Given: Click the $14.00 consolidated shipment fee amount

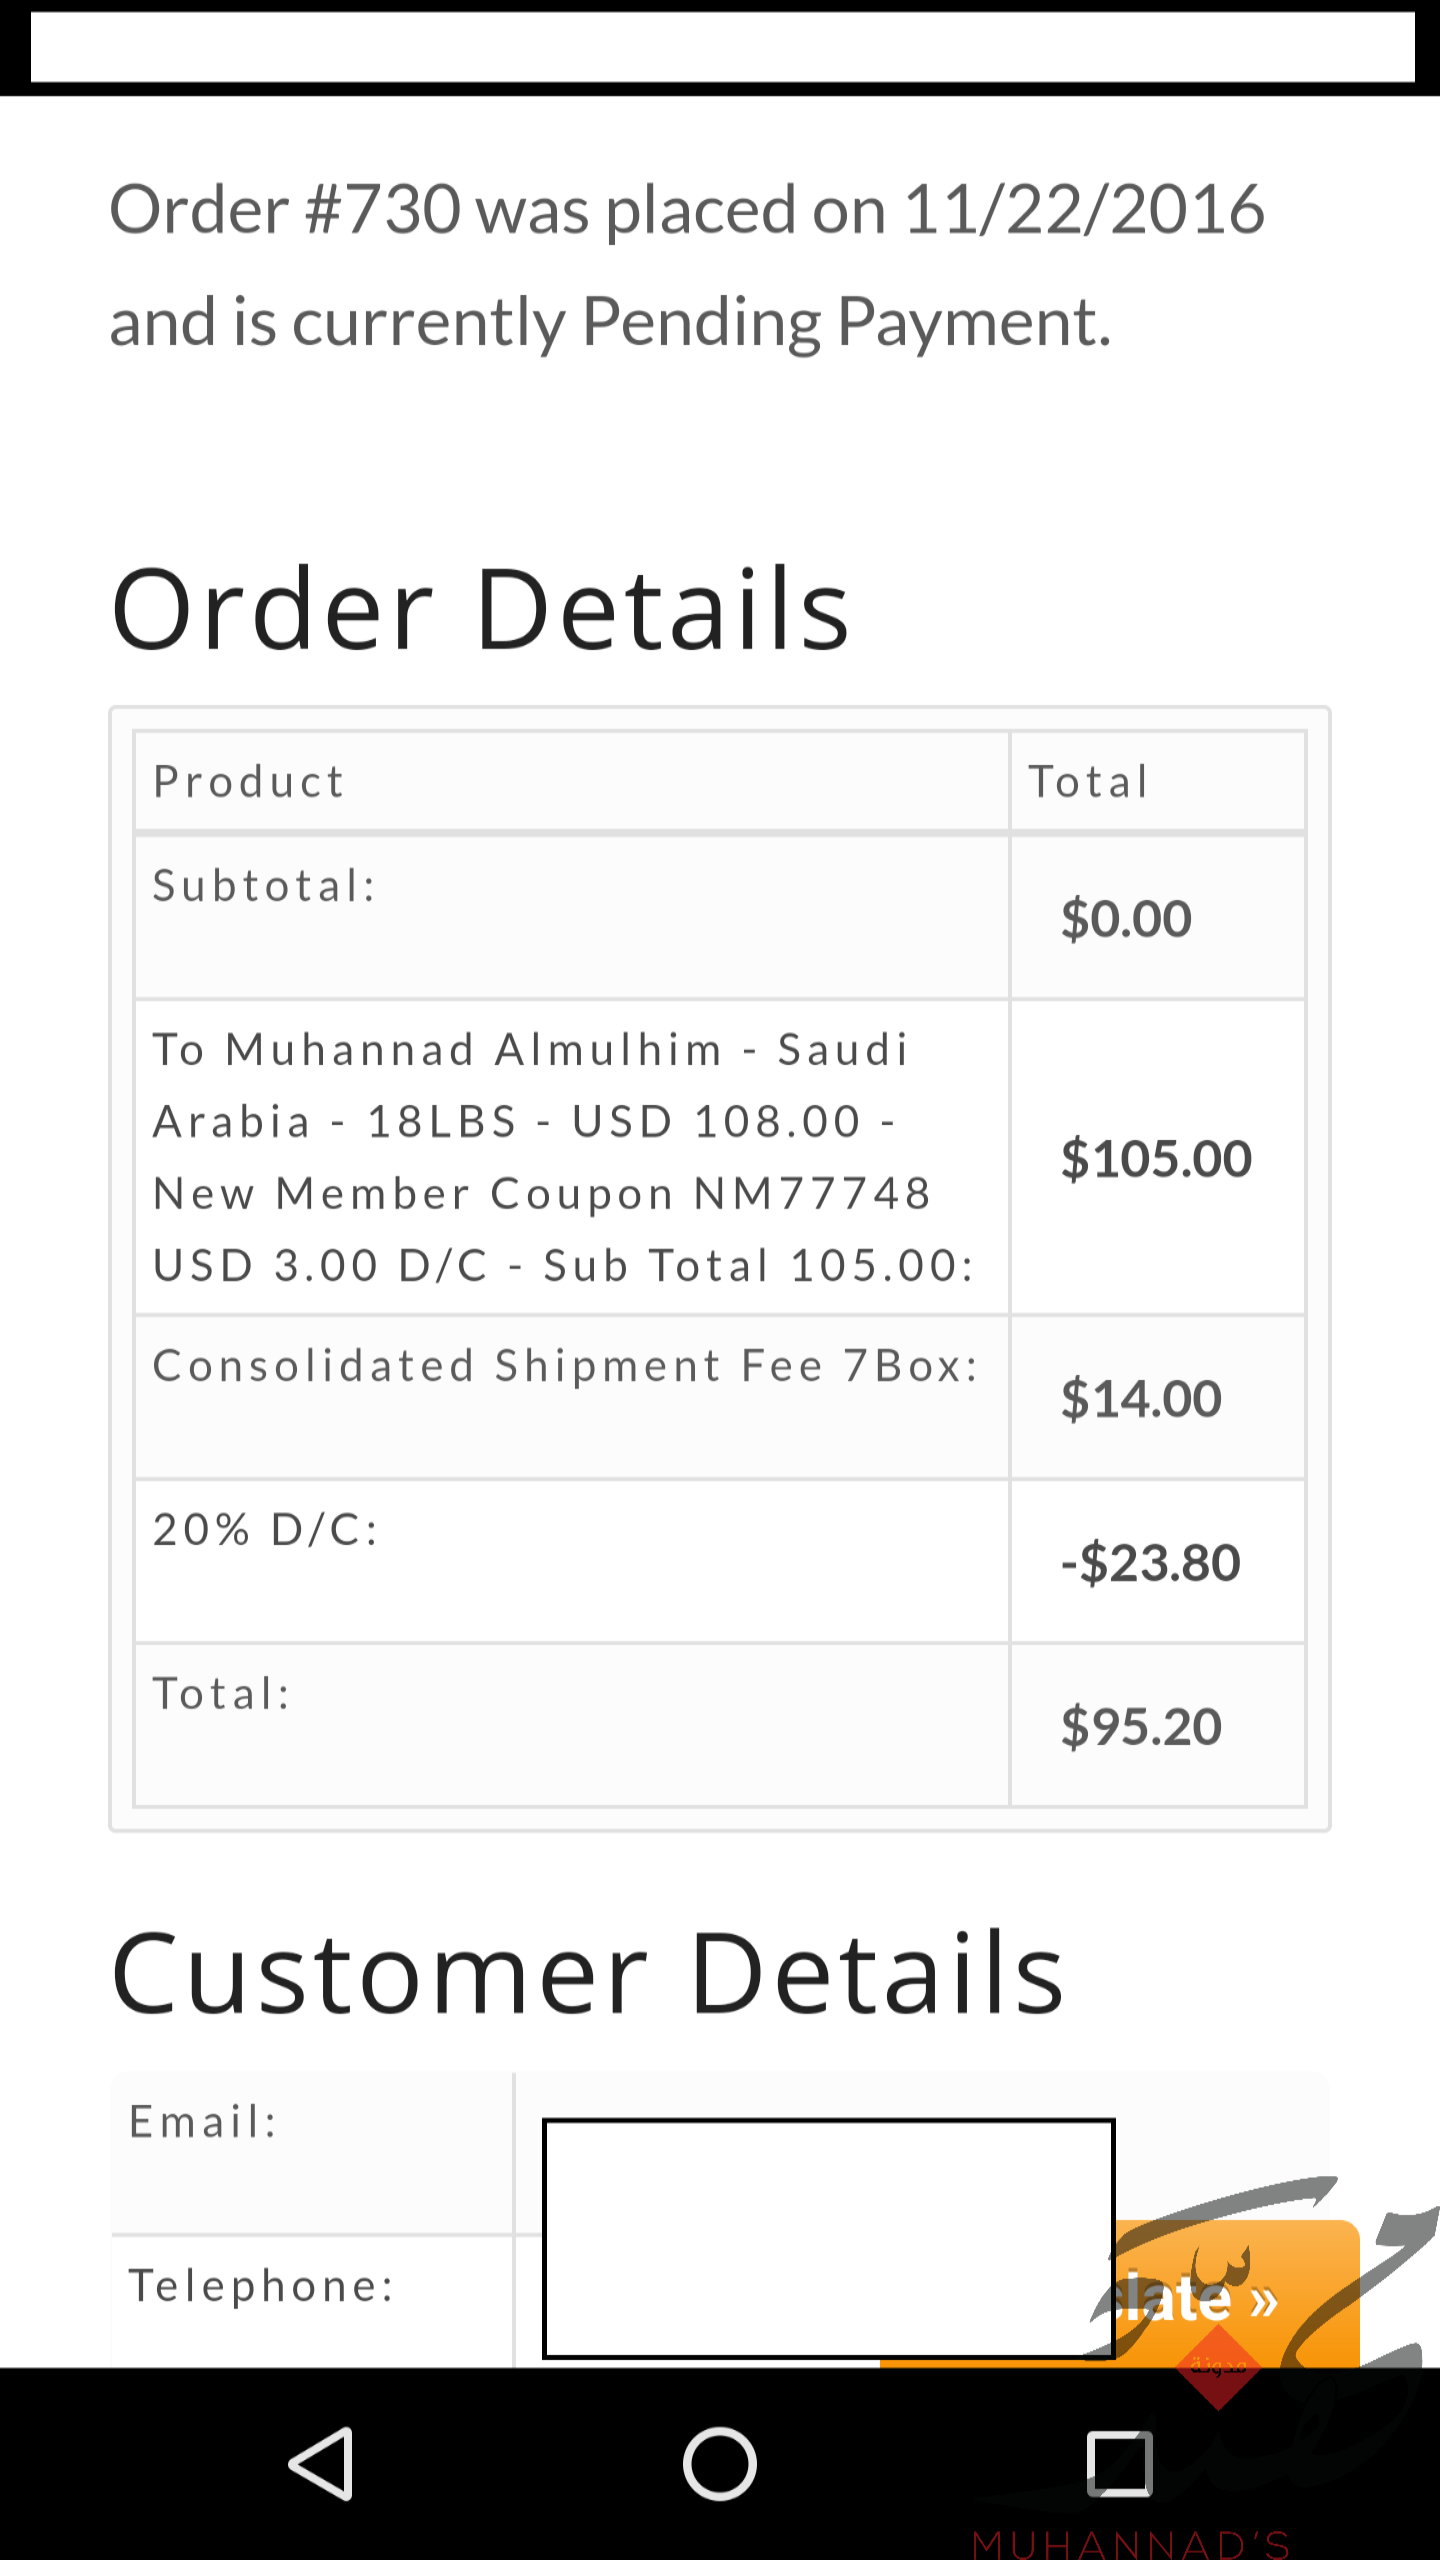Looking at the screenshot, I should point(1141,1399).
